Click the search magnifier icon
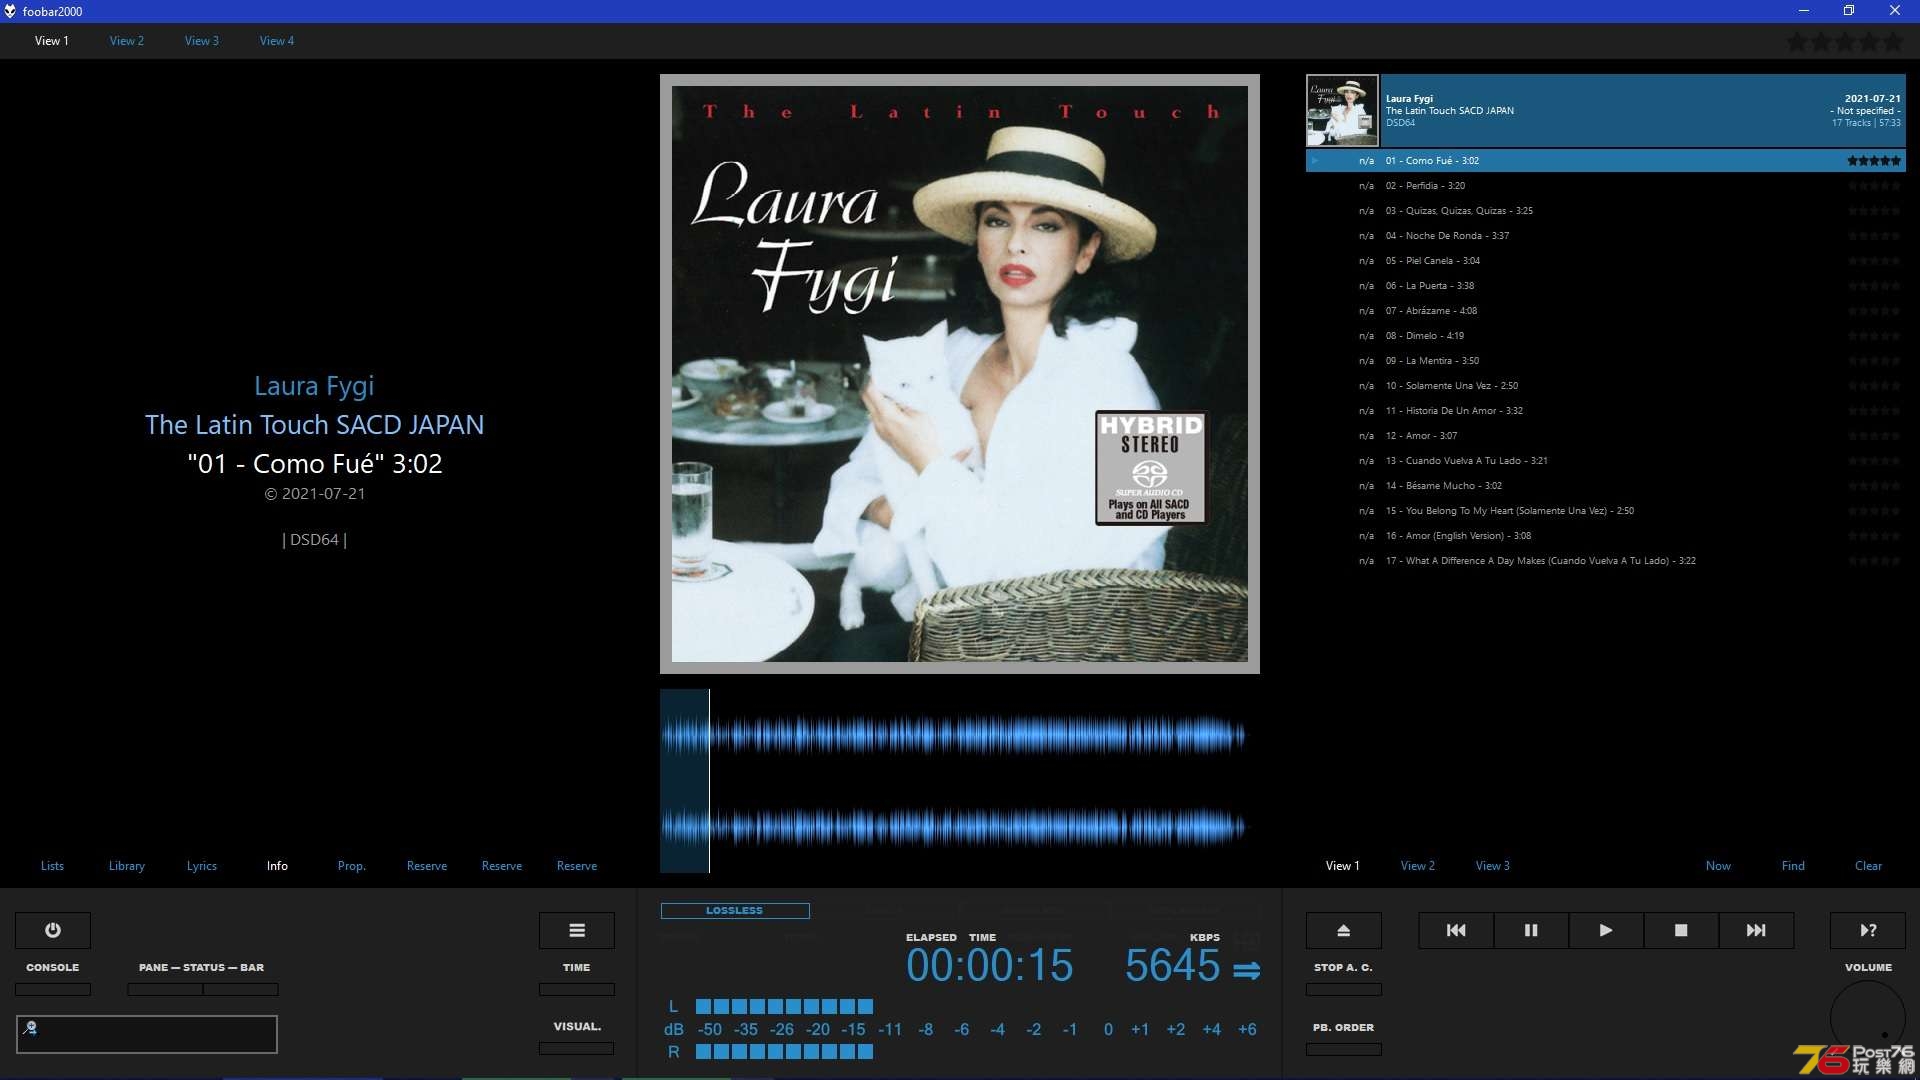This screenshot has width=1920, height=1080. 30,1027
